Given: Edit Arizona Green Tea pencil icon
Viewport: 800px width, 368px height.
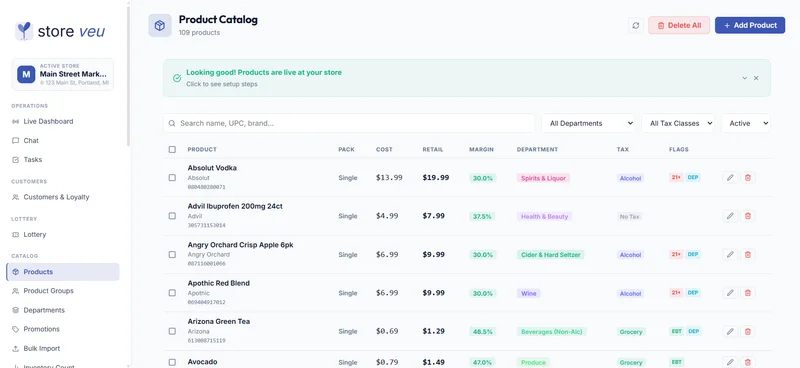Looking at the screenshot, I should click(x=730, y=331).
